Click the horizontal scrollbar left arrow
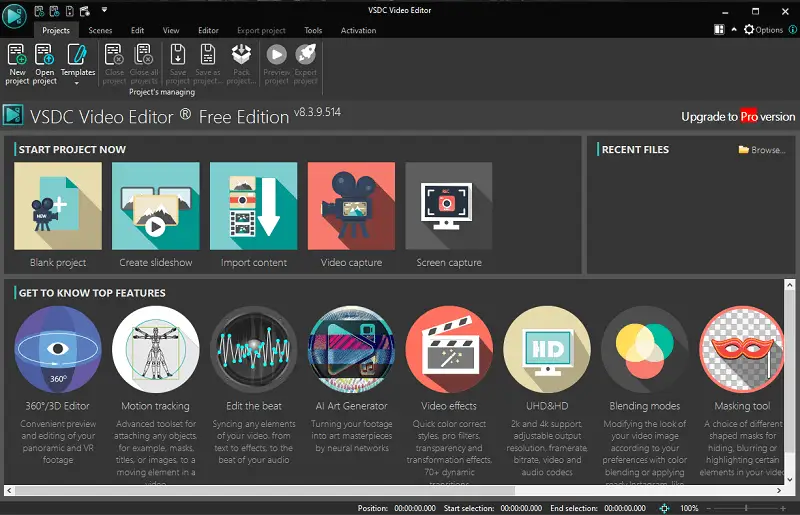Screen dimensions: 800x515 pyautogui.click(x=9, y=491)
